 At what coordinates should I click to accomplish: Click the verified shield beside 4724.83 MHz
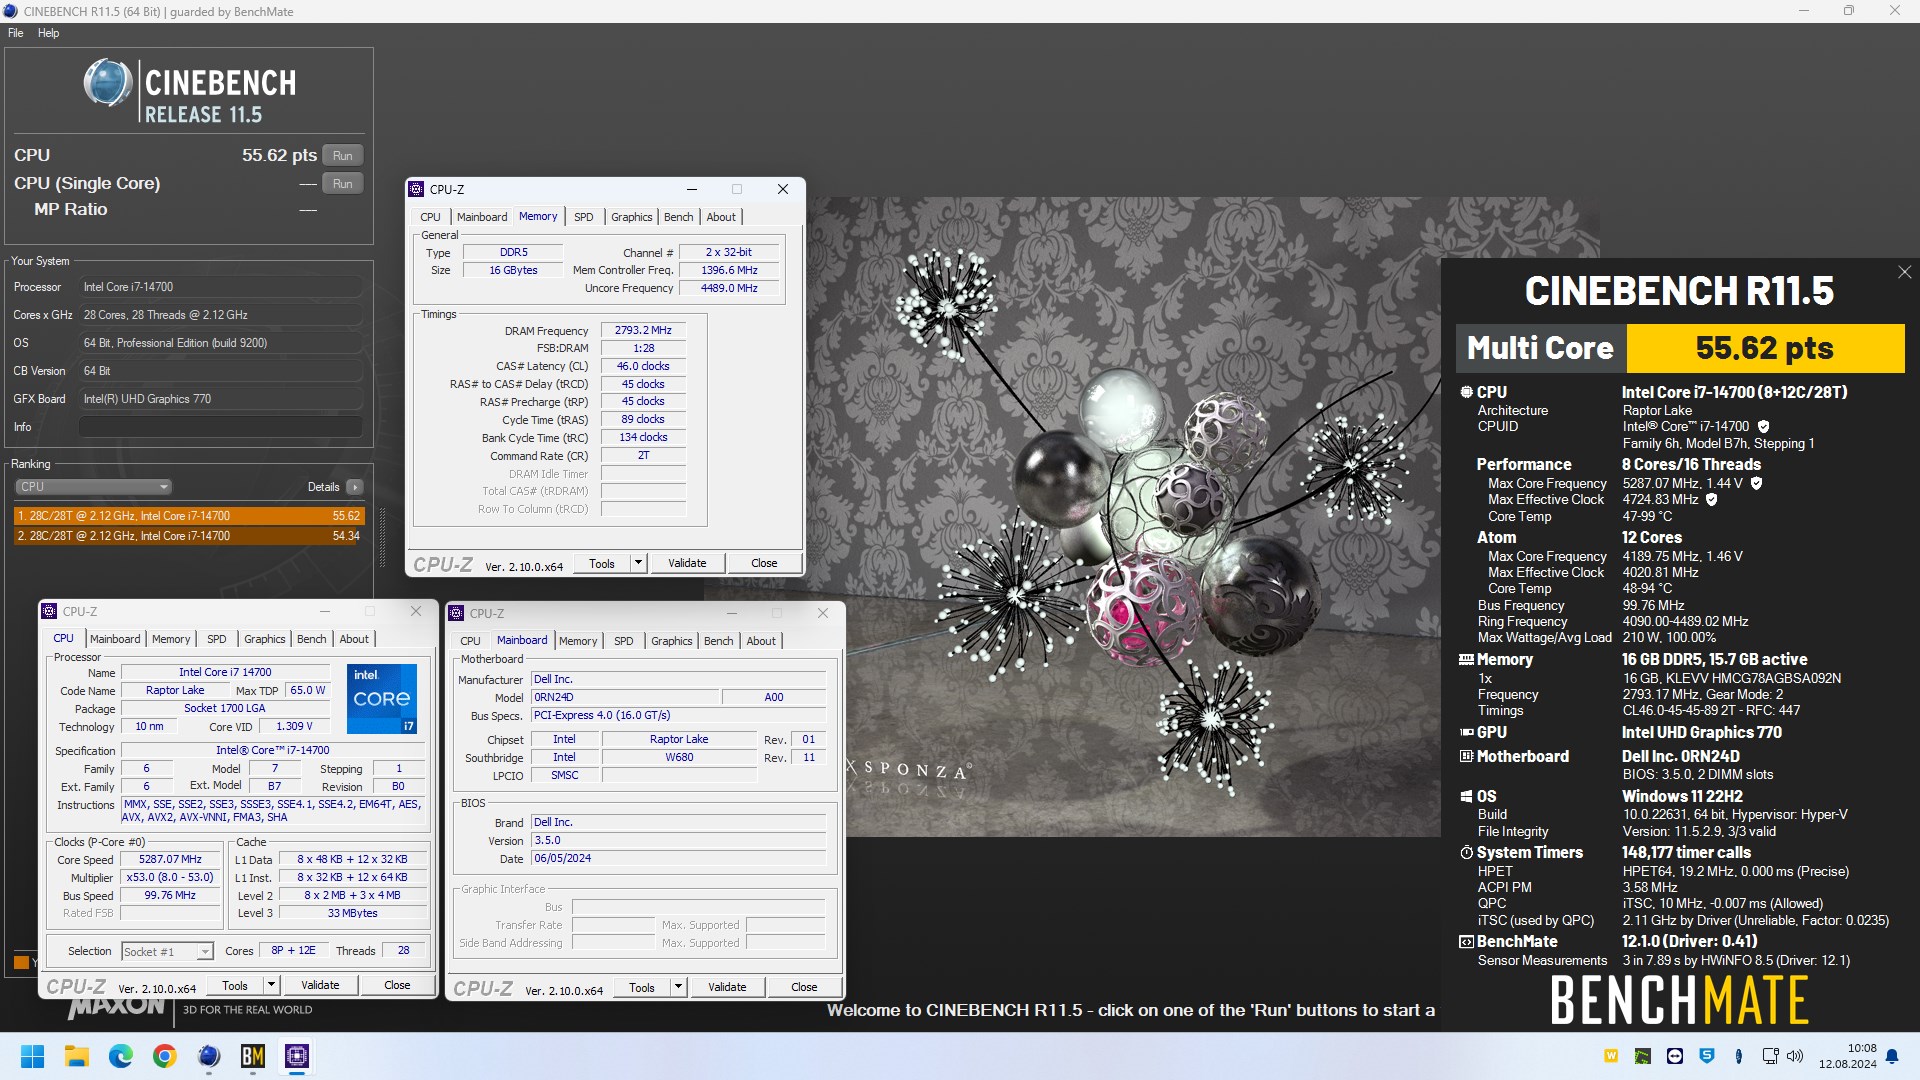[x=1711, y=499]
